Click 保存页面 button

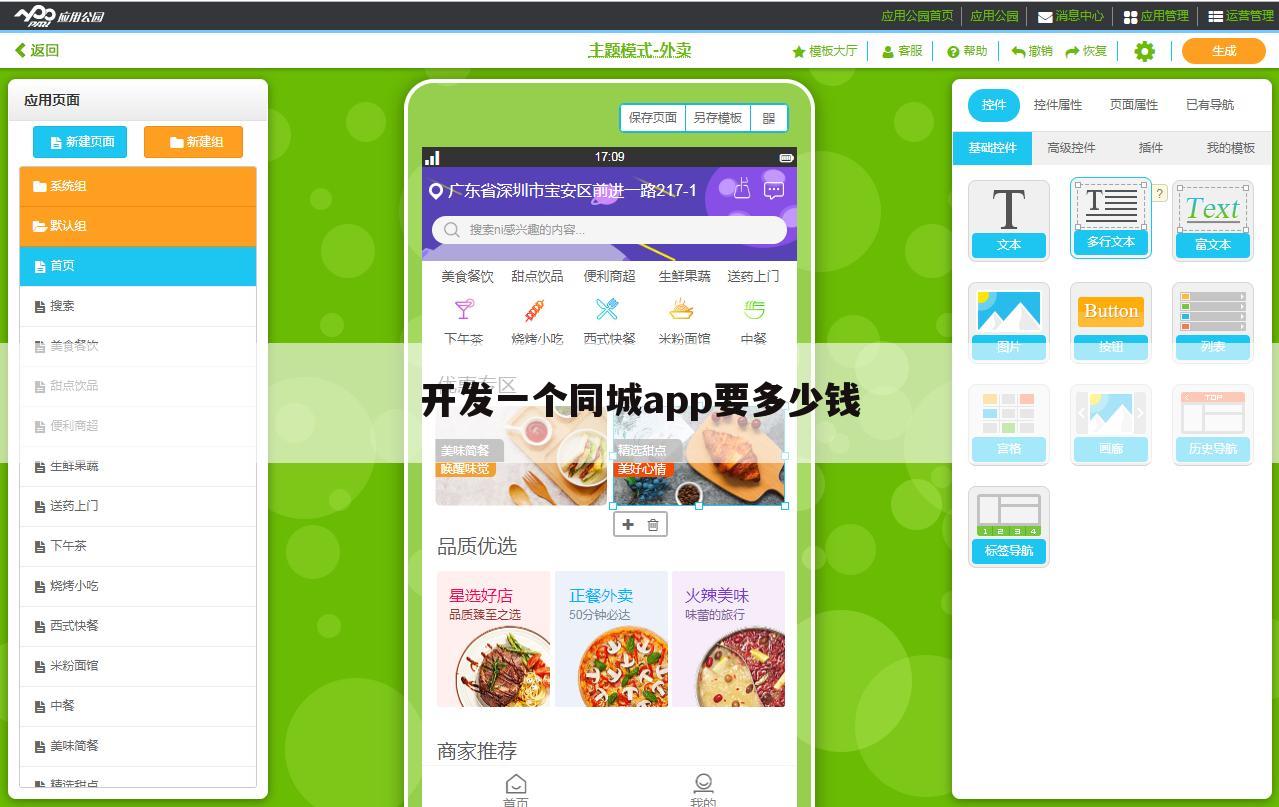click(653, 118)
